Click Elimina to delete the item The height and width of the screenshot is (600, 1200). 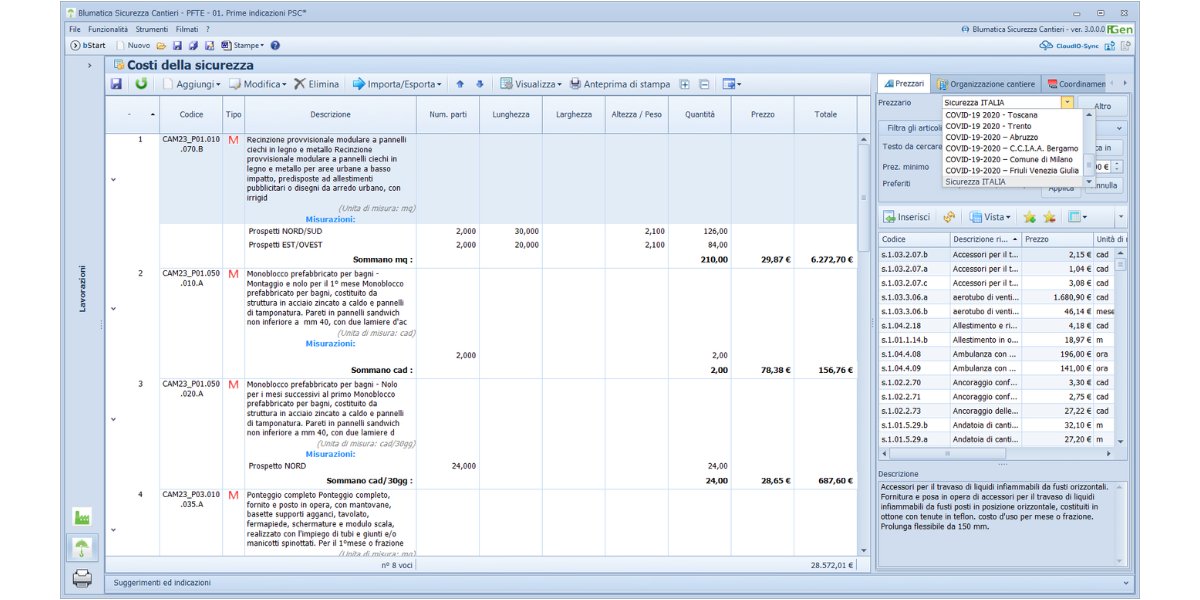click(x=316, y=84)
